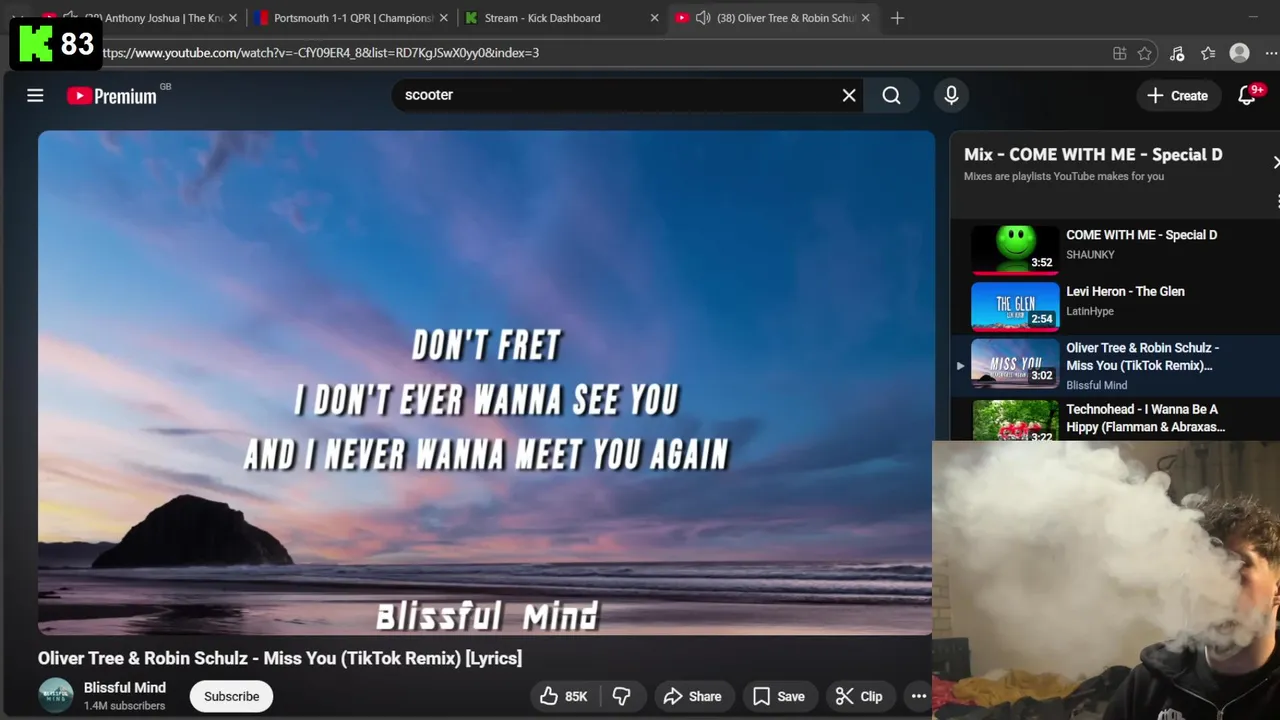Open a new browser tab
1280x720 pixels.
(x=897, y=18)
